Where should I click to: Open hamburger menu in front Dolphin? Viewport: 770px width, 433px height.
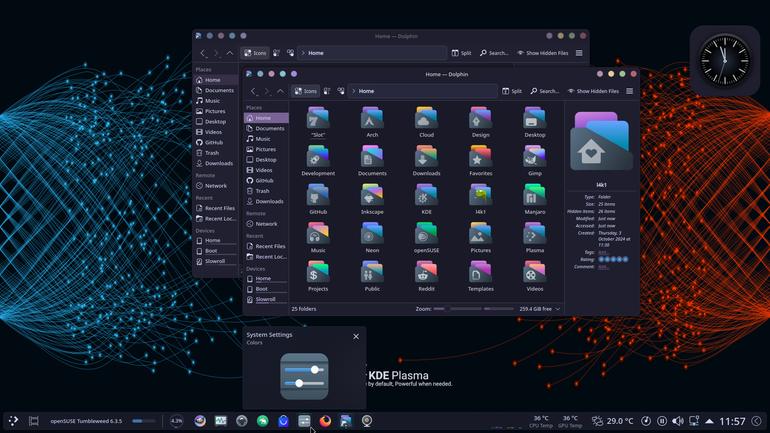coord(630,91)
